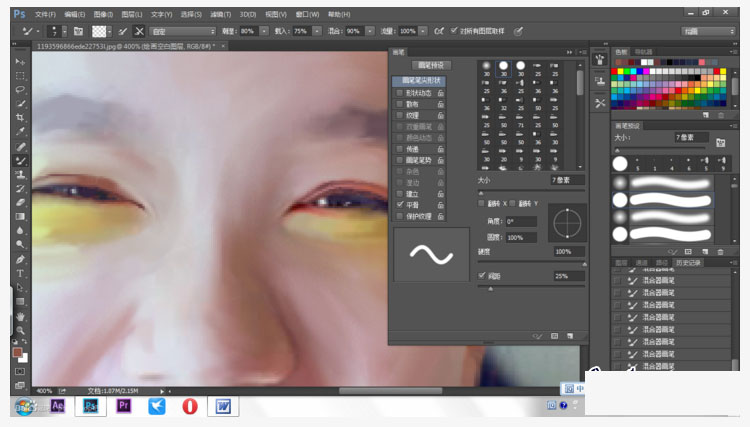This screenshot has width=750, height=427.
Task: Click new swatch icon in Swatches panel
Action: (x=706, y=115)
